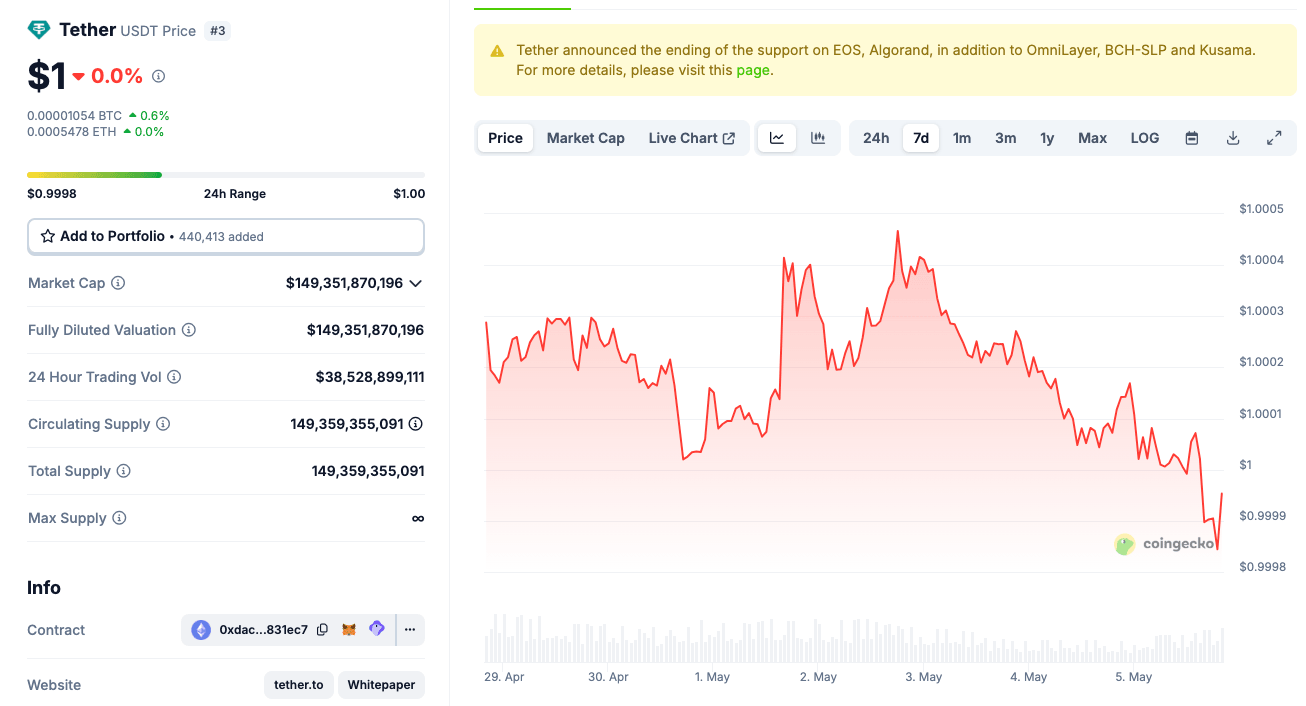Switch to the Market Cap tab
Image resolution: width=1306 pixels, height=706 pixels.
point(585,137)
